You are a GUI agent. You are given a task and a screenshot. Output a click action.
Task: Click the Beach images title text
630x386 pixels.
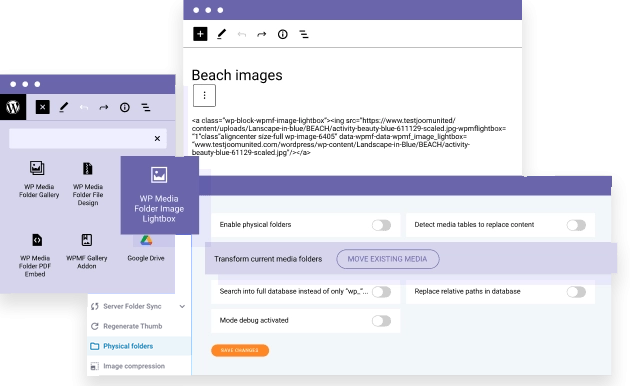click(x=237, y=75)
